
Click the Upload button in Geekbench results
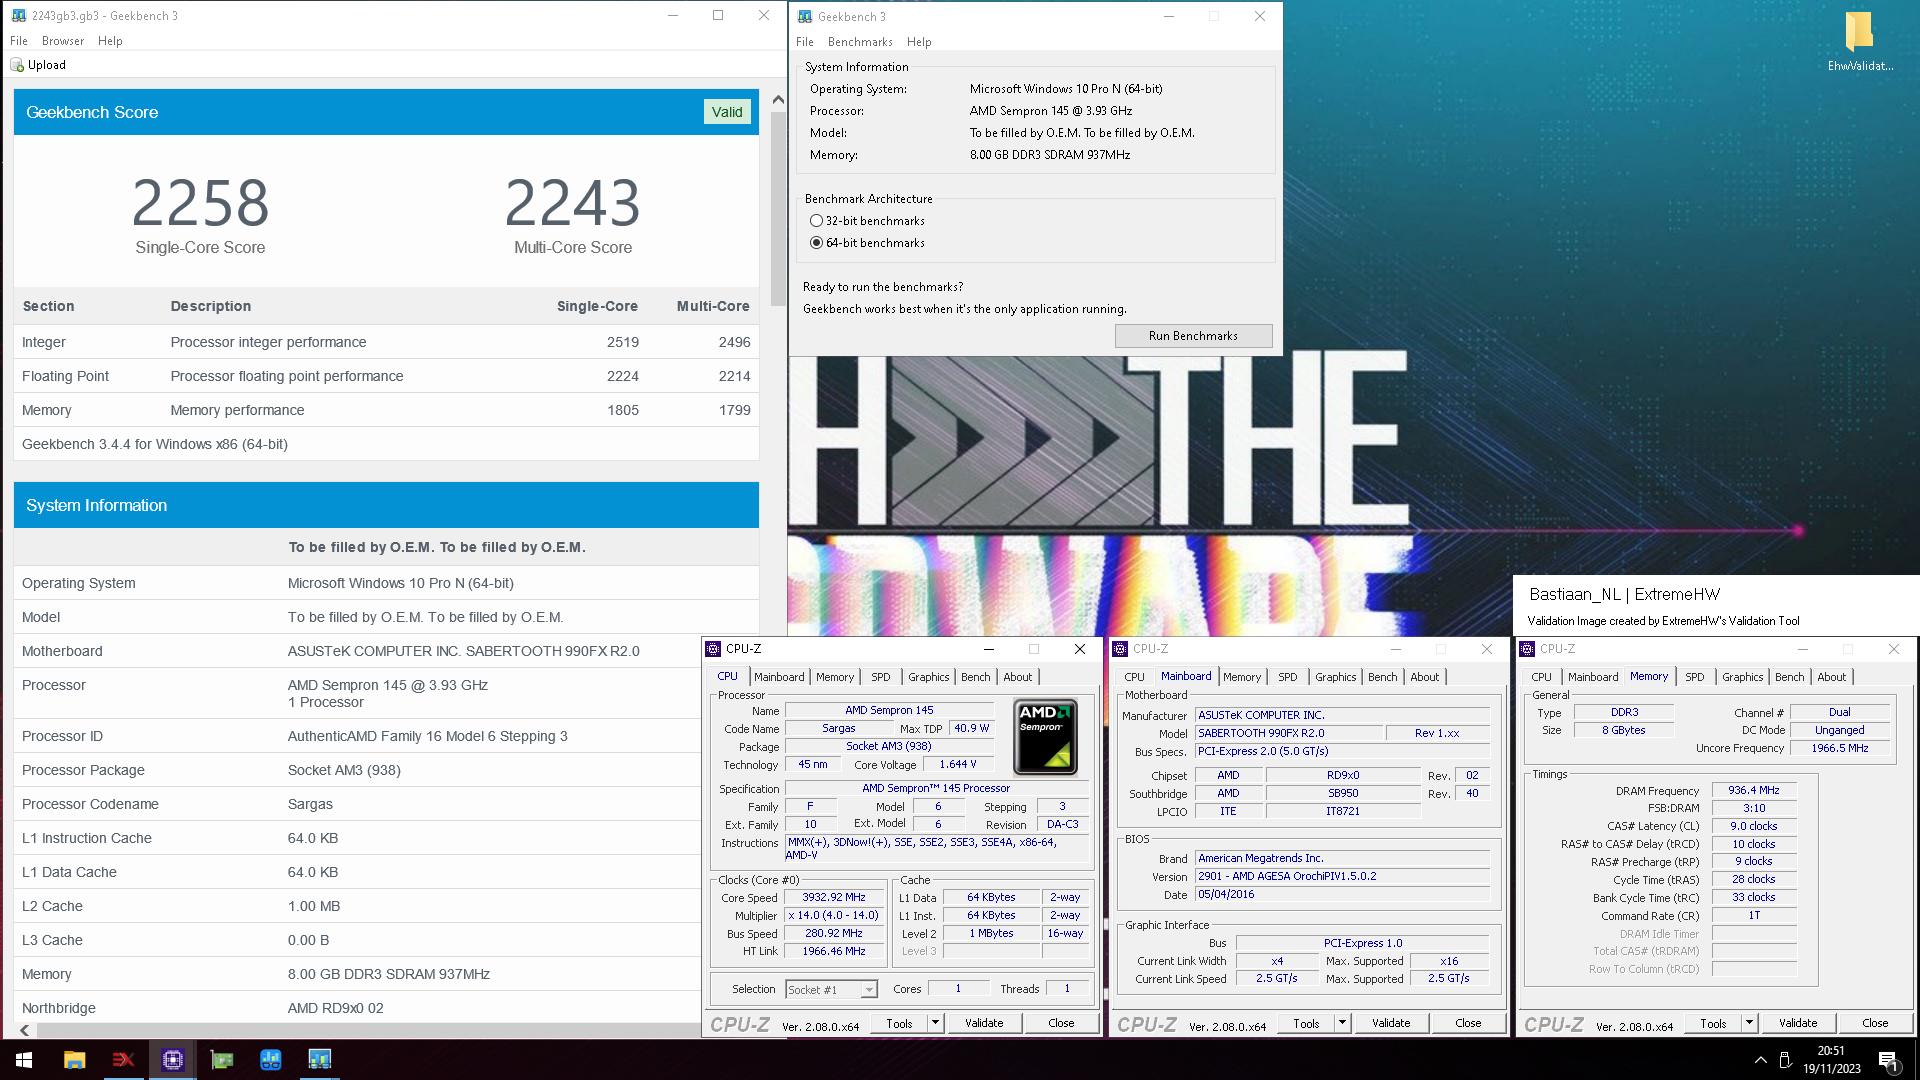[38, 65]
